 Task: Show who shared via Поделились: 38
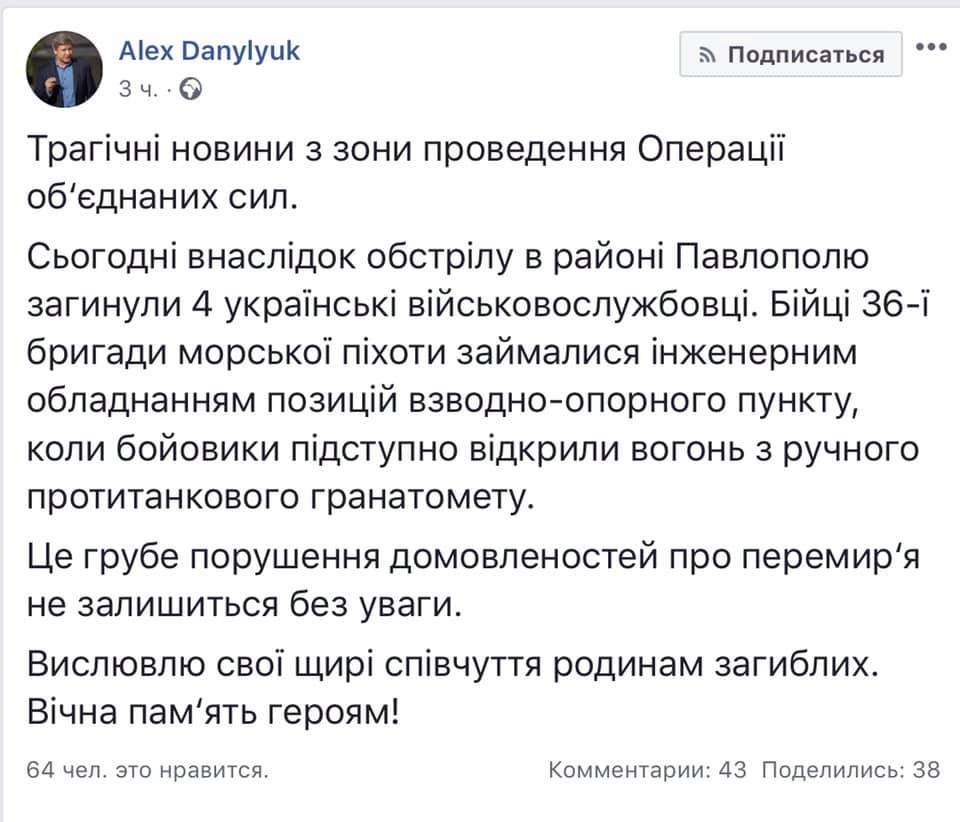(x=851, y=770)
